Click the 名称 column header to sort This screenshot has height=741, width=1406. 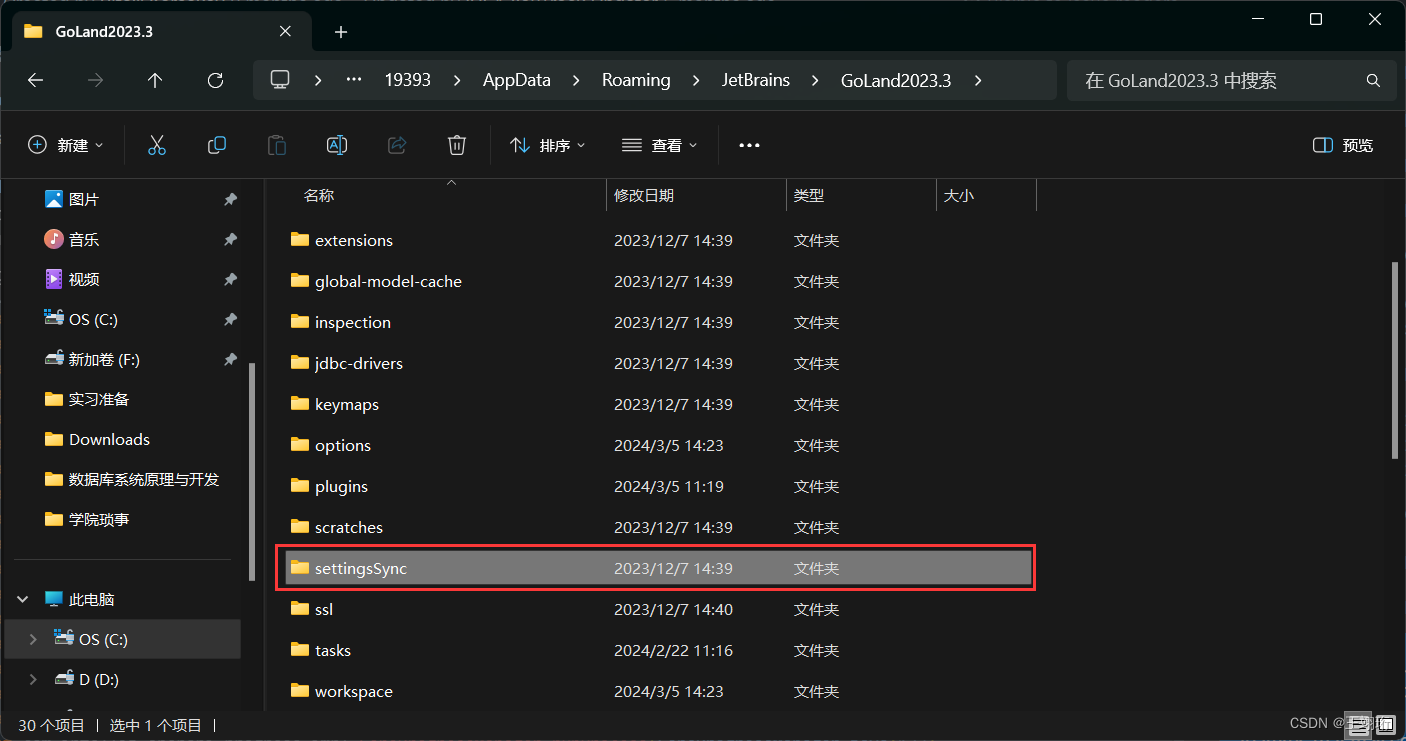point(318,195)
